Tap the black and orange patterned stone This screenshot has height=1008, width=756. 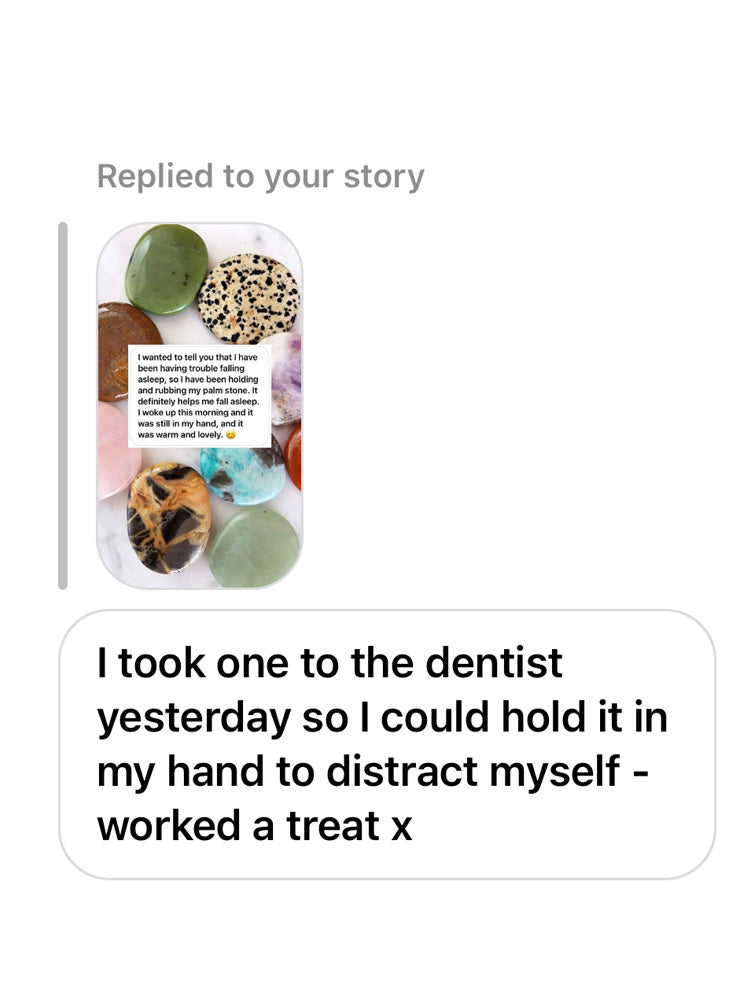(167, 517)
